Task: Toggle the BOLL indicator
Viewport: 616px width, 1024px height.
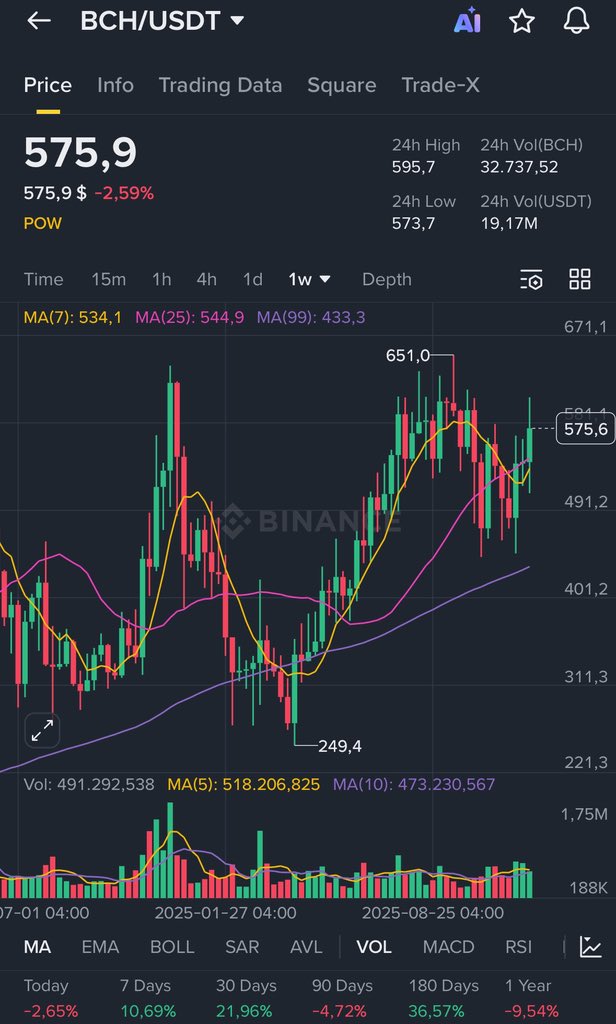Action: [x=172, y=947]
